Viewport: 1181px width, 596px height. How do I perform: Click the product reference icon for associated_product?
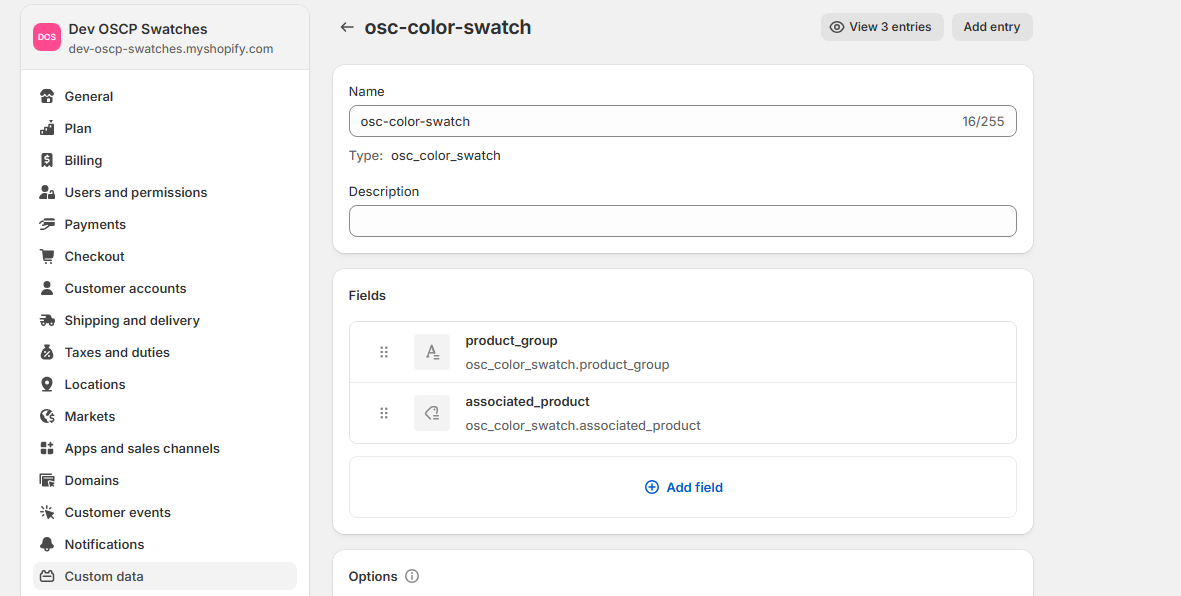tap(432, 413)
